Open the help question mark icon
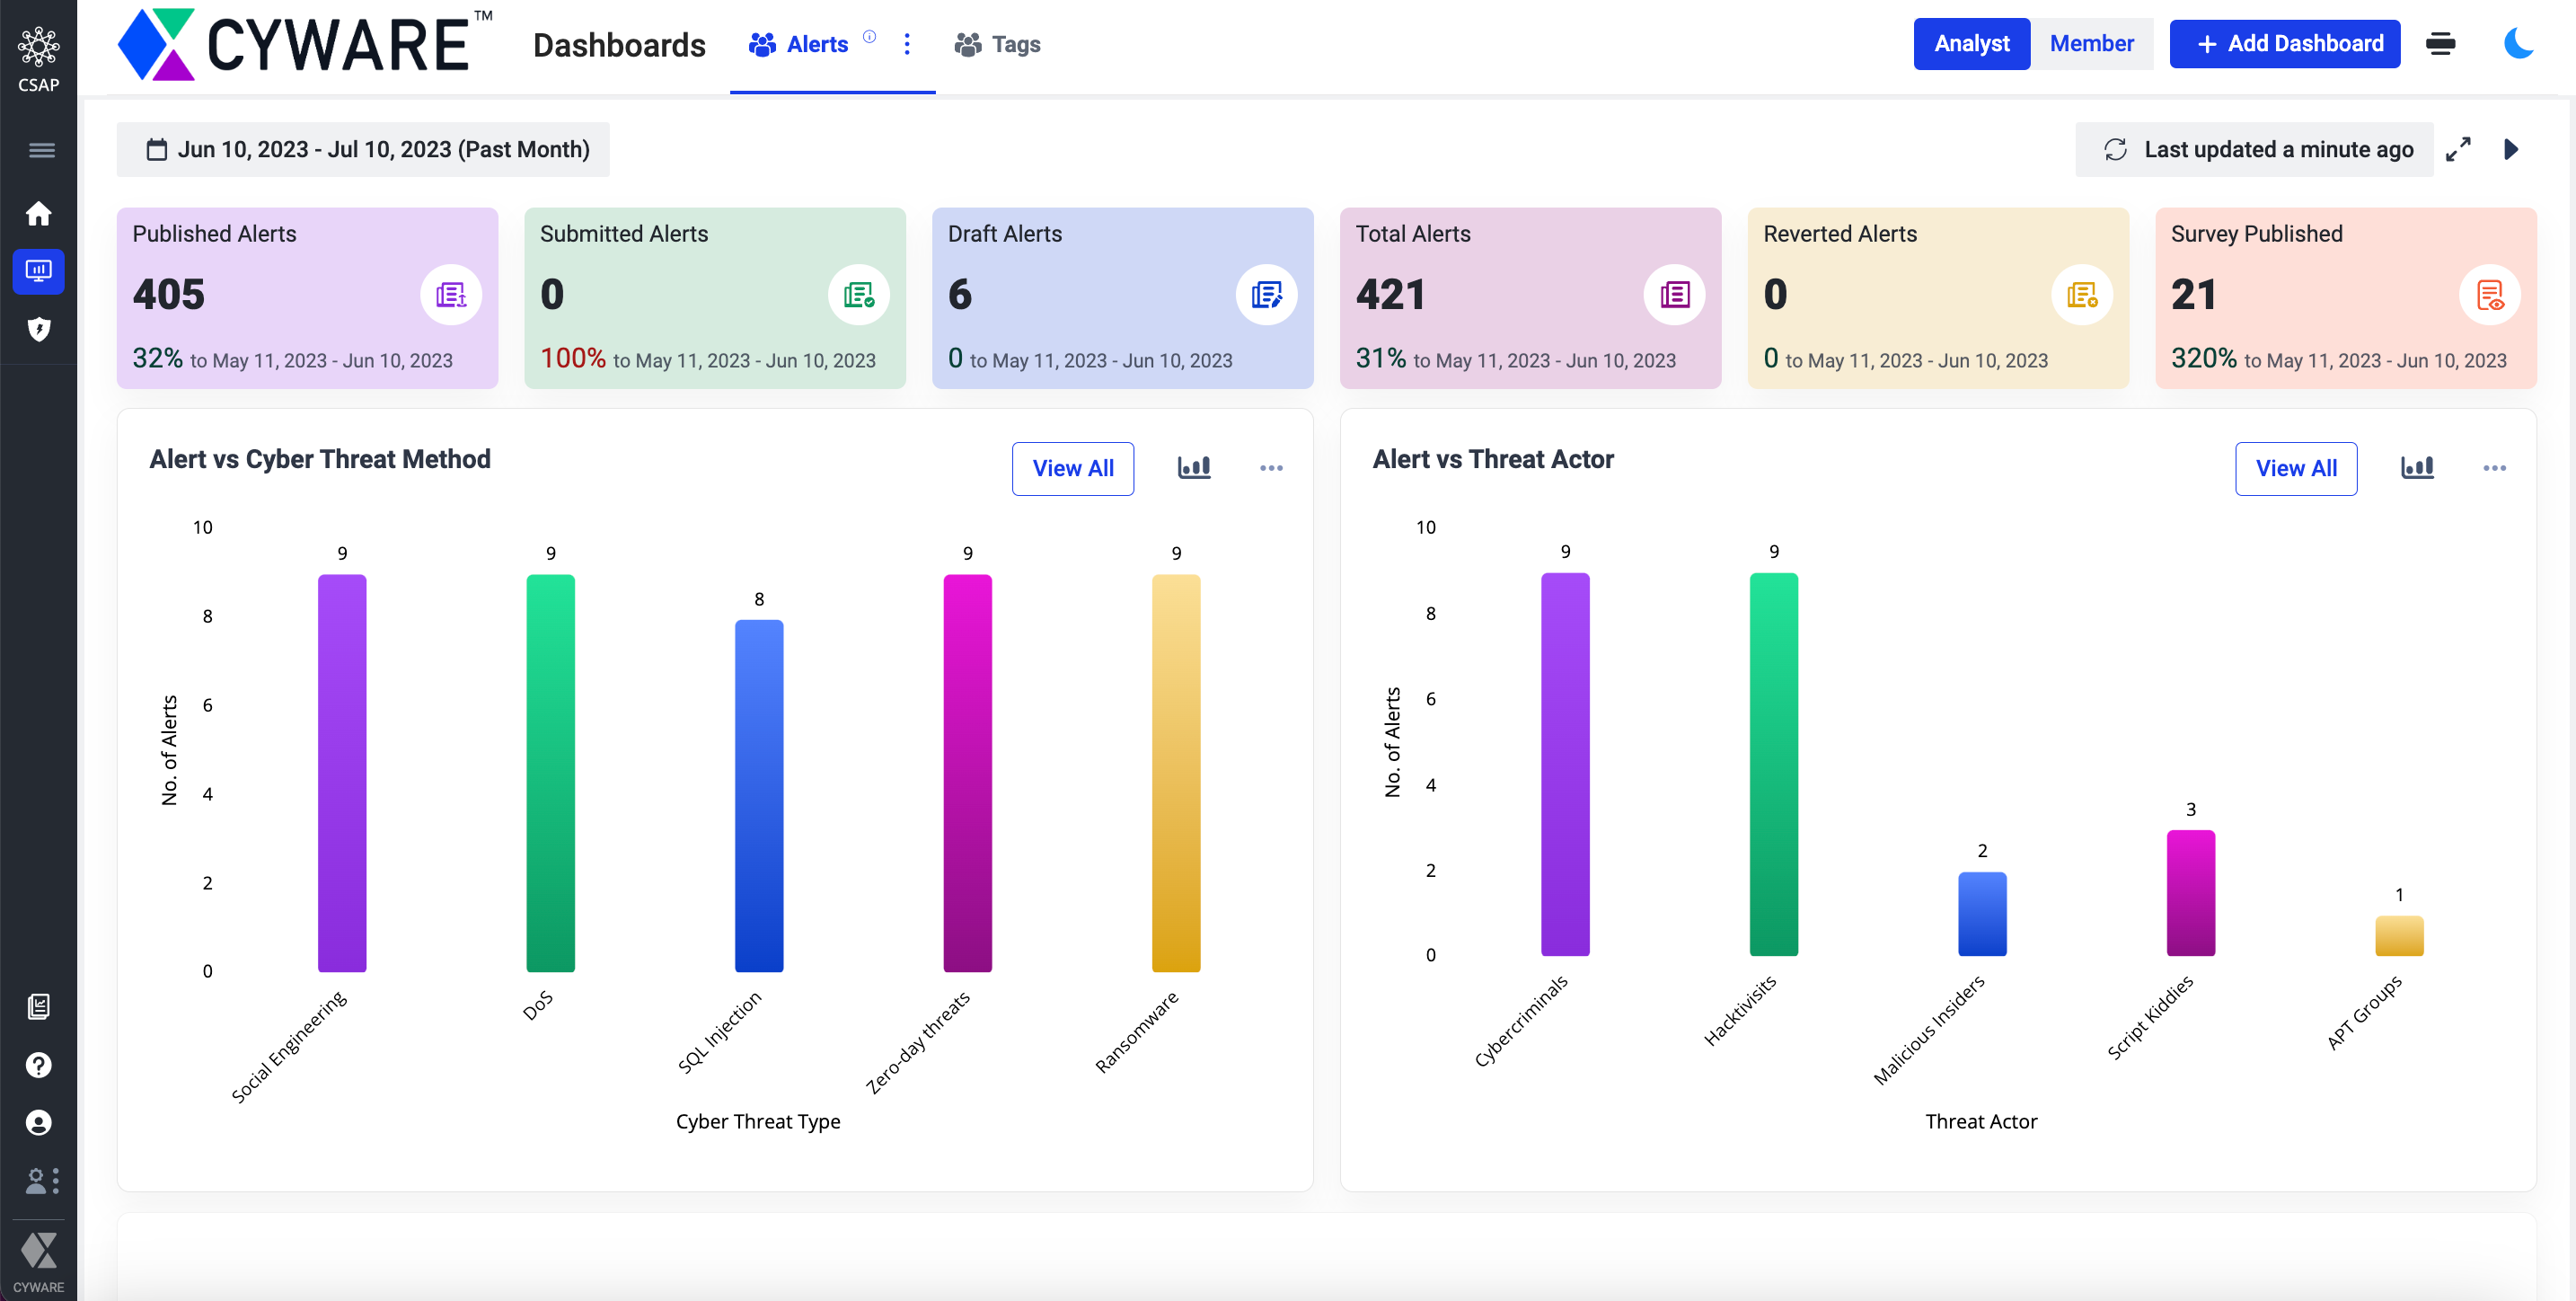 38,1065
